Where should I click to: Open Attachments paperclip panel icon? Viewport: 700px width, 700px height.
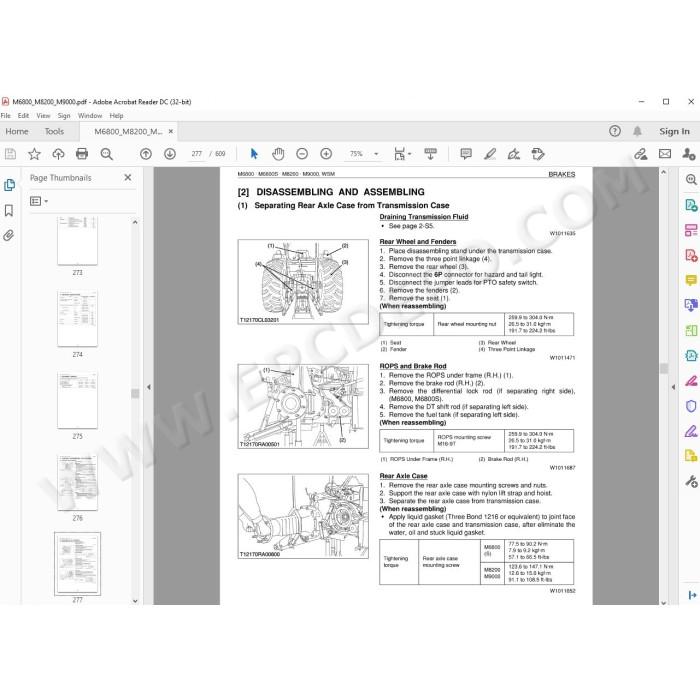(8, 235)
